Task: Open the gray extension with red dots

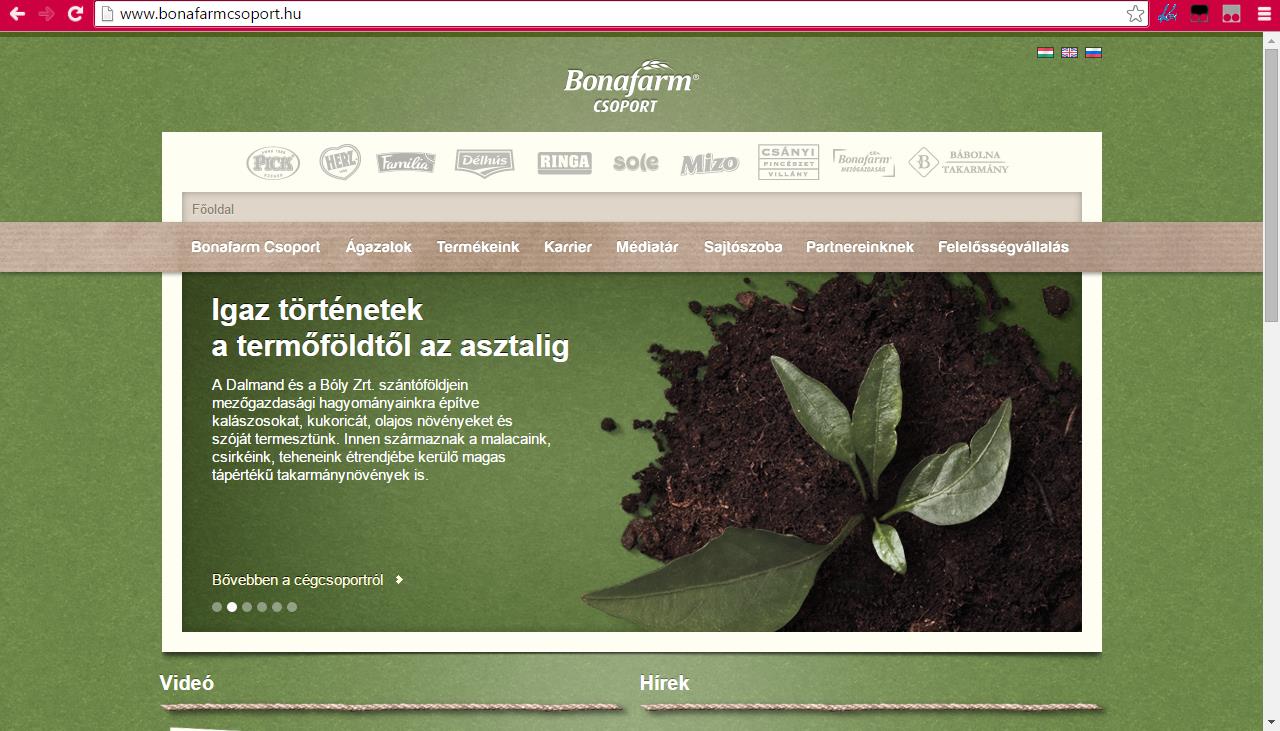Action: [x=1231, y=14]
